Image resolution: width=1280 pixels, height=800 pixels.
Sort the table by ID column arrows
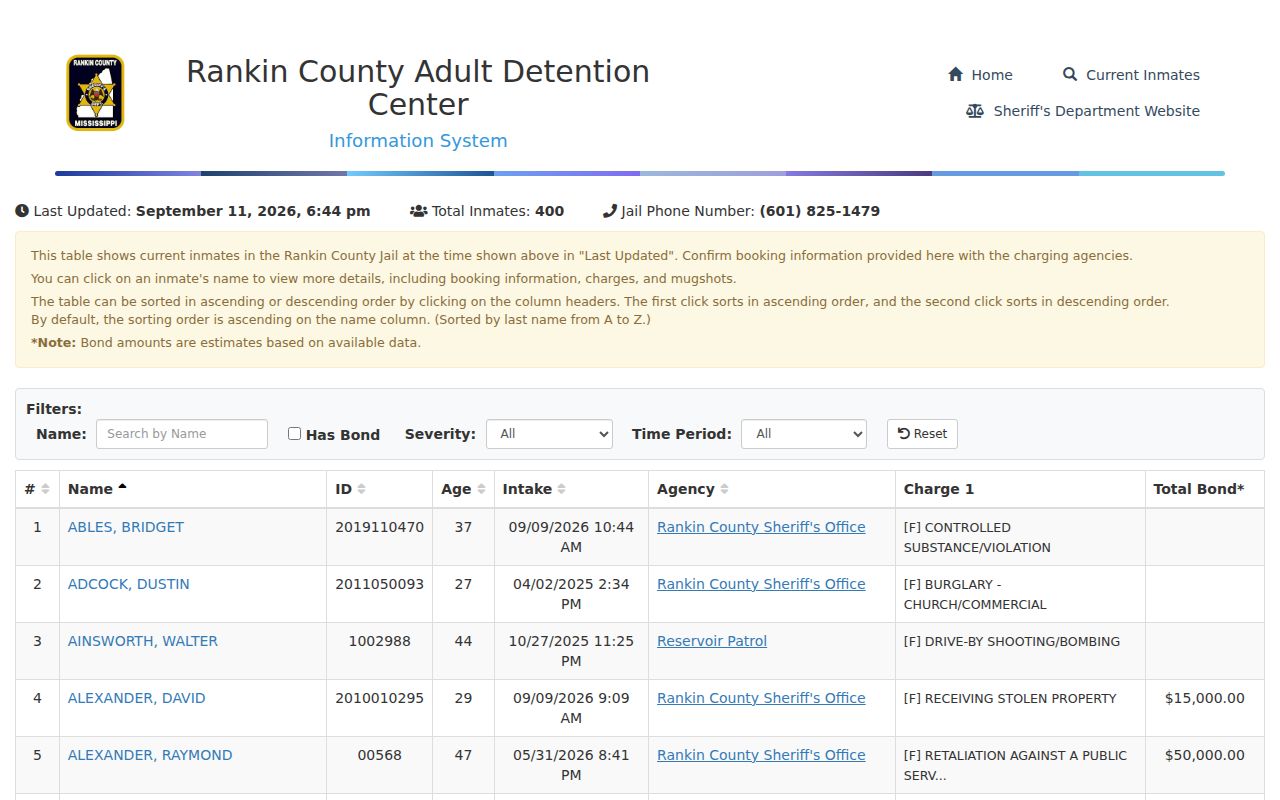[x=361, y=489]
